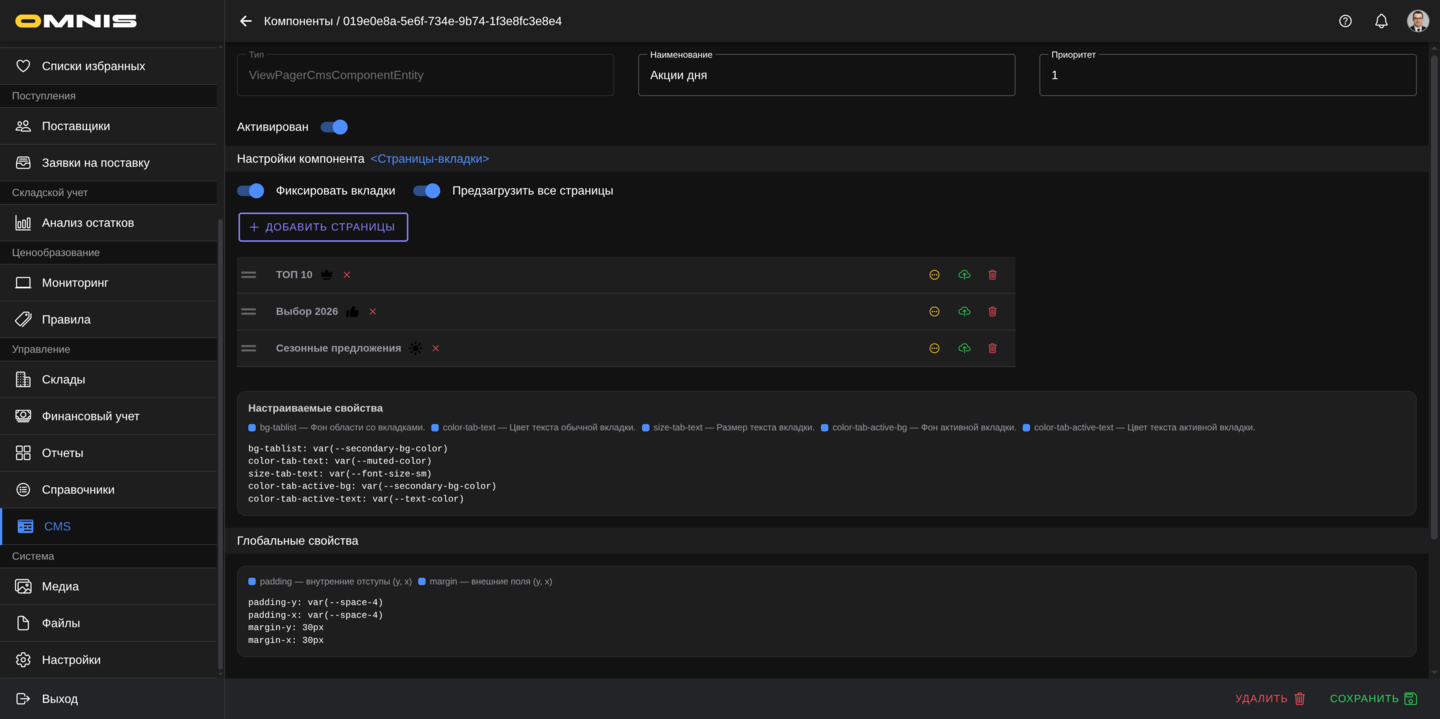1440x719 pixels.
Task: Click the drag handle of ТОП 10 row
Action: [x=249, y=275]
